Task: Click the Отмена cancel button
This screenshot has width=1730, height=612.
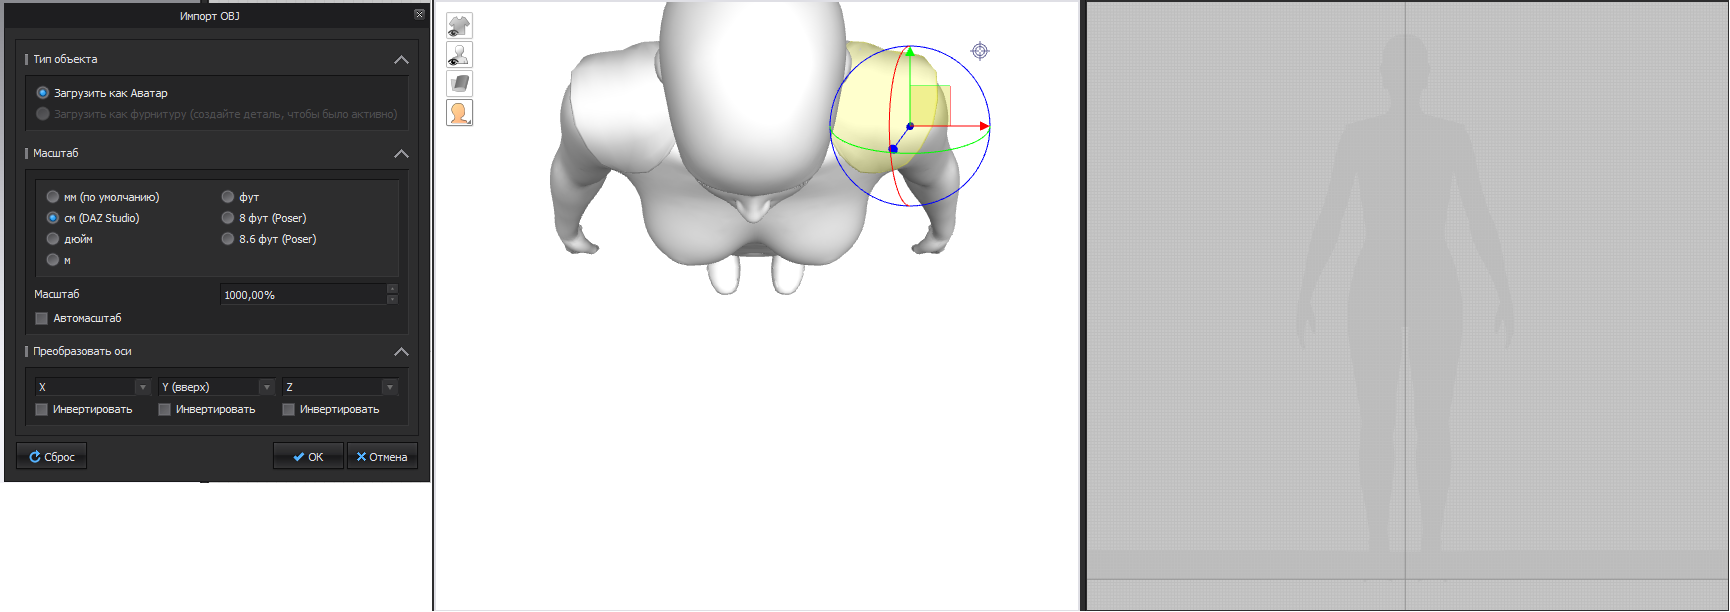Action: [382, 457]
